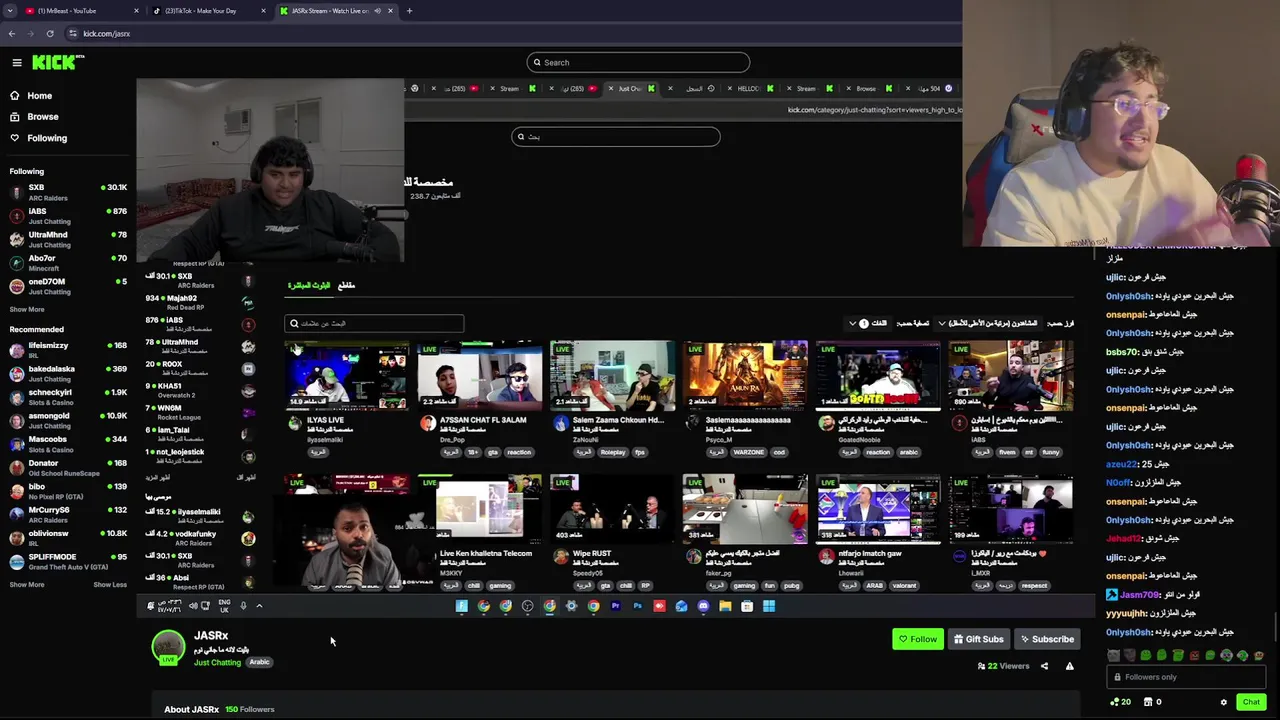Go back in the browser
The width and height of the screenshot is (1280, 720).
[12, 33]
